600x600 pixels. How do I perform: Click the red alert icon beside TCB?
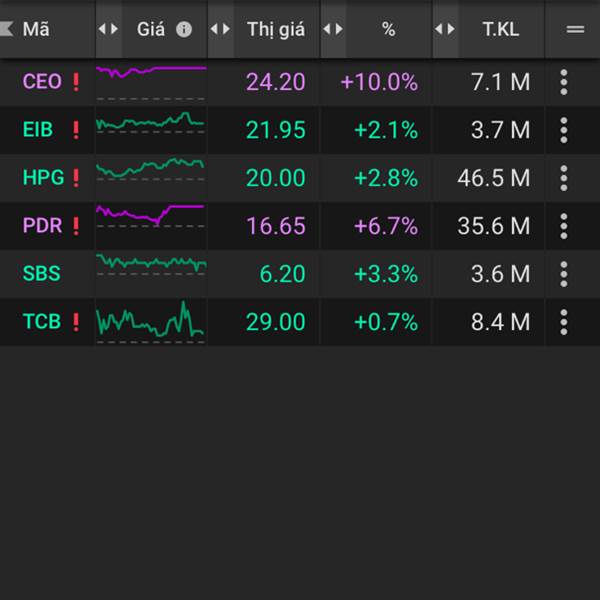76,322
